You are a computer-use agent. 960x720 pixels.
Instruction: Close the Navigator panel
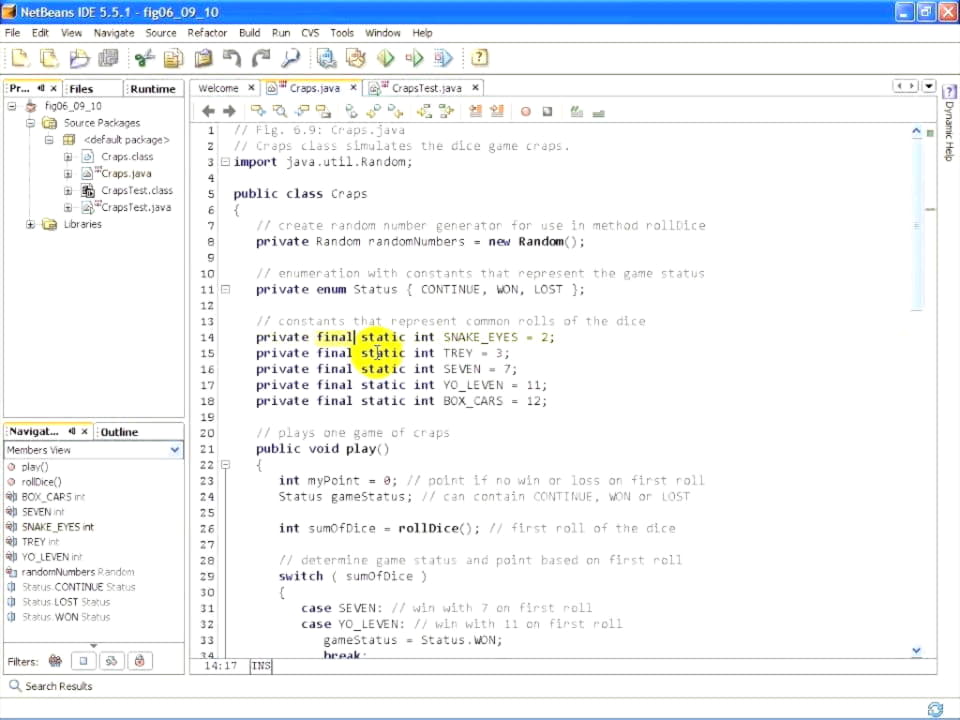84,432
